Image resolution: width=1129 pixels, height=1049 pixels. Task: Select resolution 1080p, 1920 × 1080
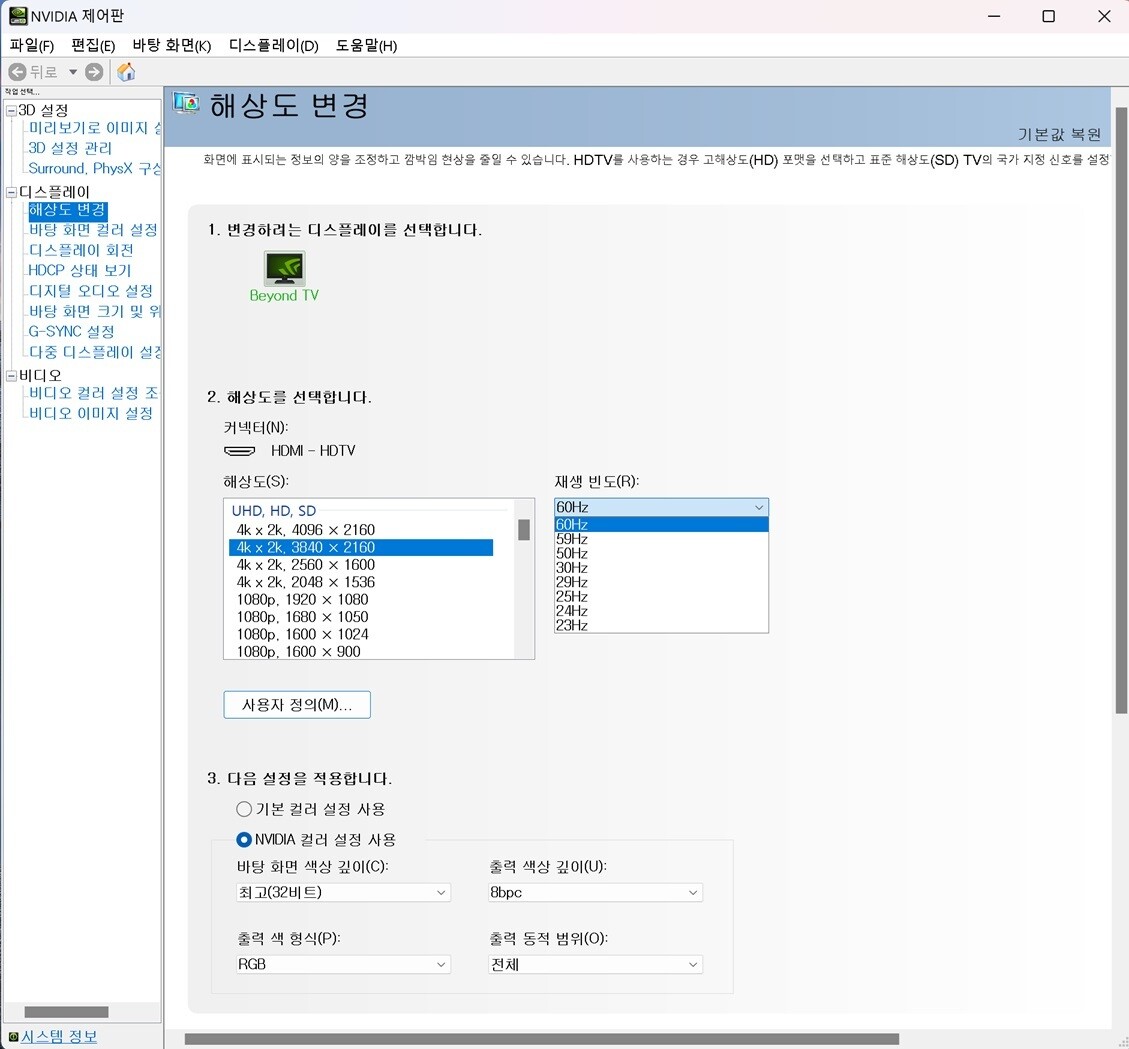click(361, 599)
